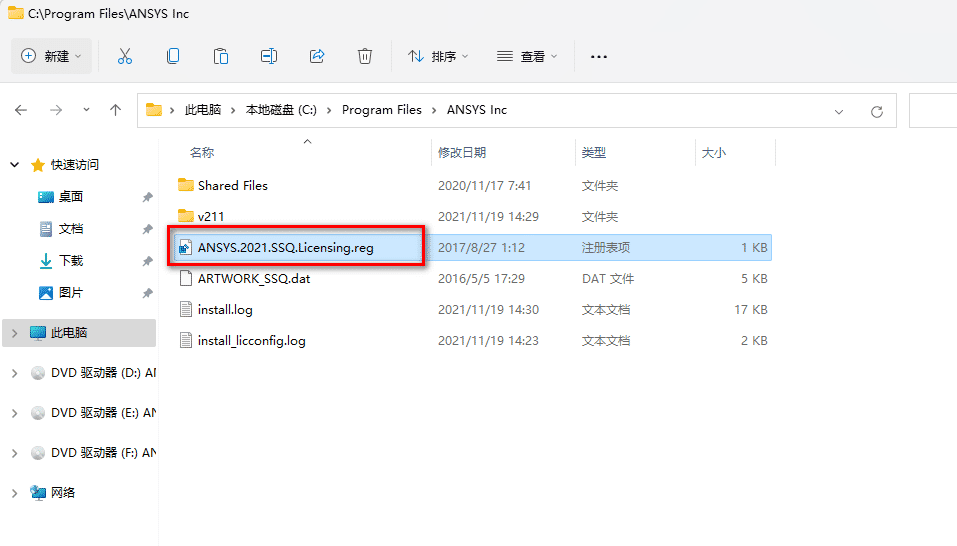957x546 pixels.
Task: Select Program Files in breadcrumb path
Action: 381,110
